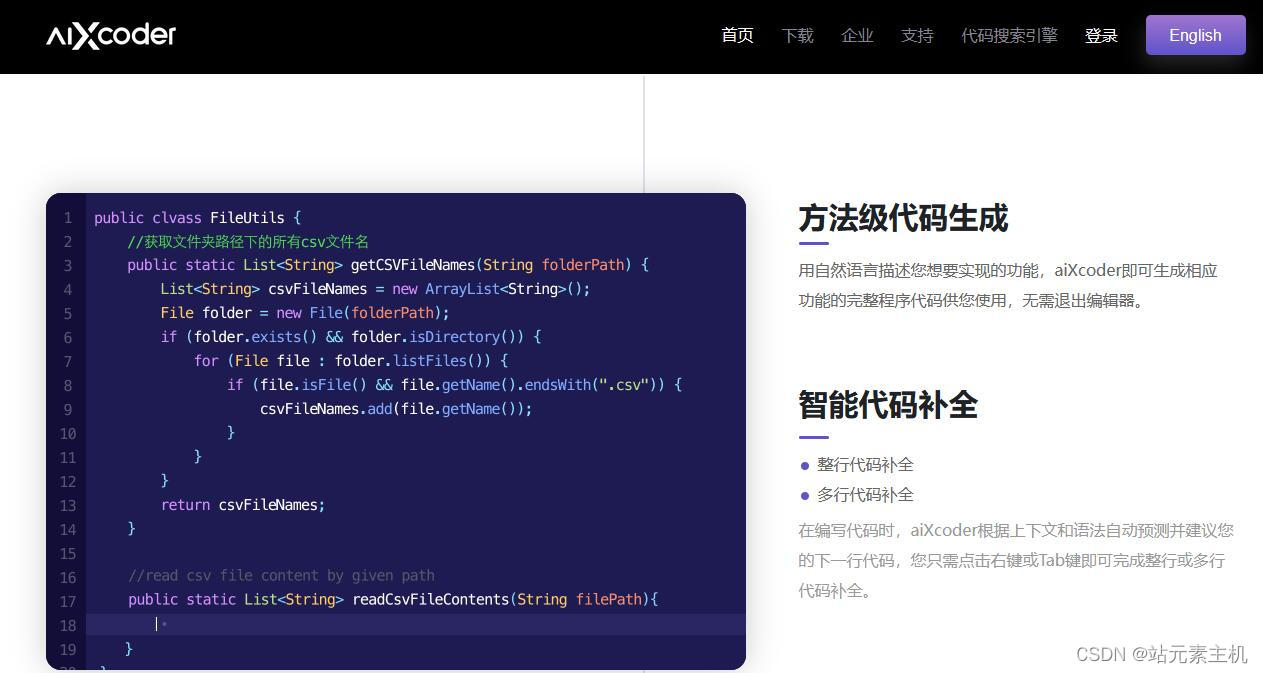This screenshot has height=673, width=1263.
Task: Select the 整行代码补全 bullet item
Action: click(x=864, y=465)
